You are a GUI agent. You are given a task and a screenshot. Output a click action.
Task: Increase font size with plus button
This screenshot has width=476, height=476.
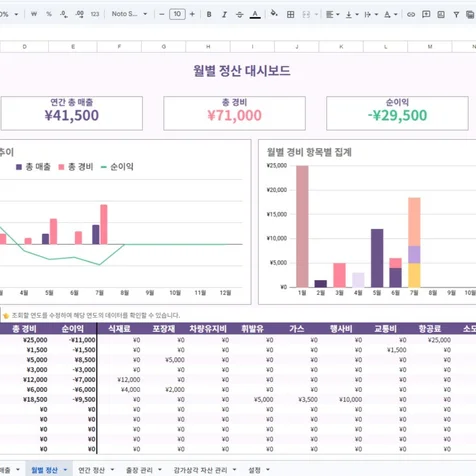pyautogui.click(x=192, y=14)
